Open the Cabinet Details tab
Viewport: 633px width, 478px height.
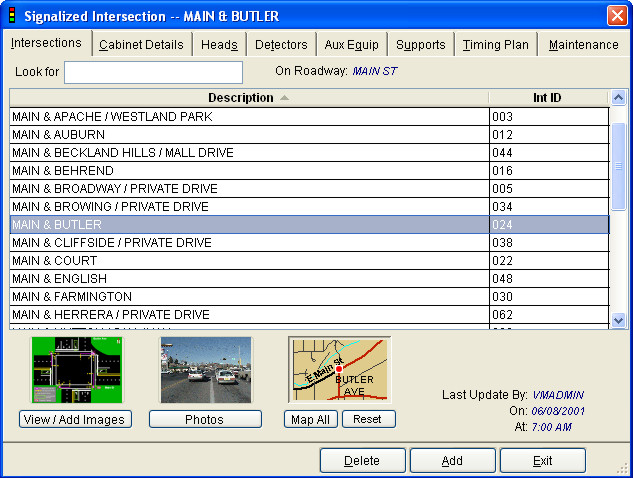[x=141, y=44]
